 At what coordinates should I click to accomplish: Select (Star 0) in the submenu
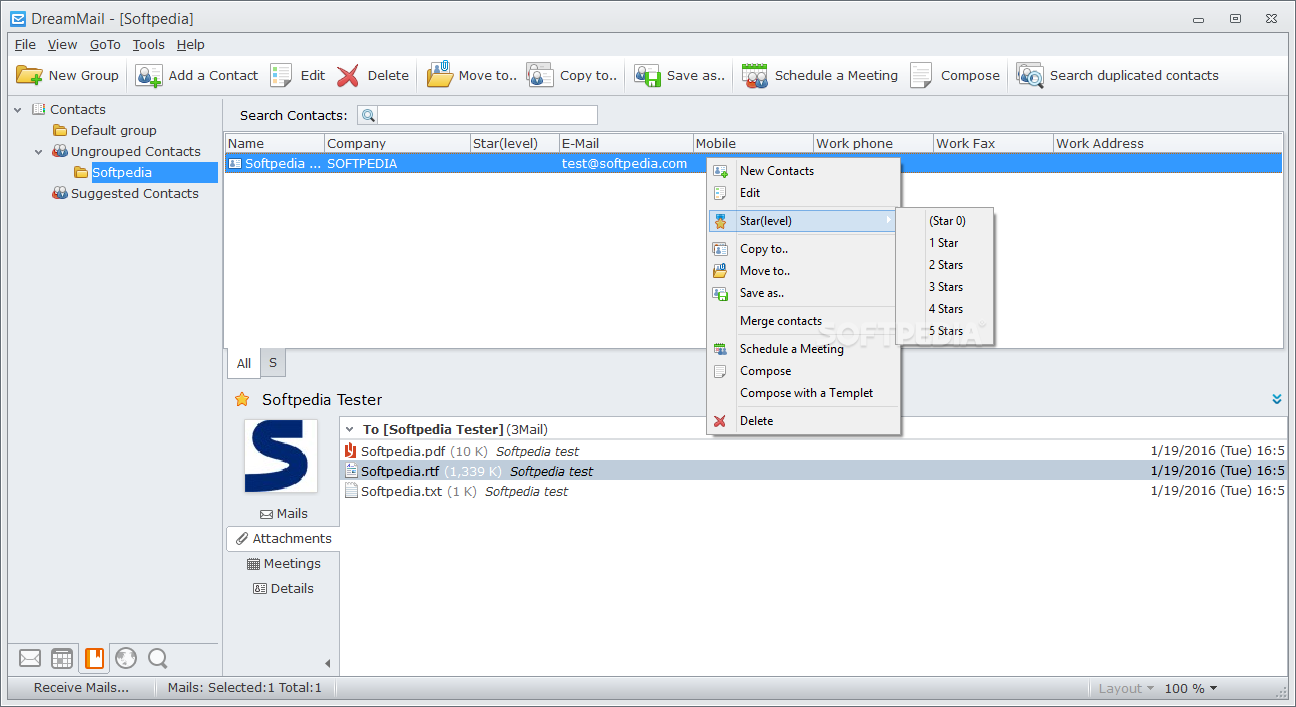click(945, 221)
